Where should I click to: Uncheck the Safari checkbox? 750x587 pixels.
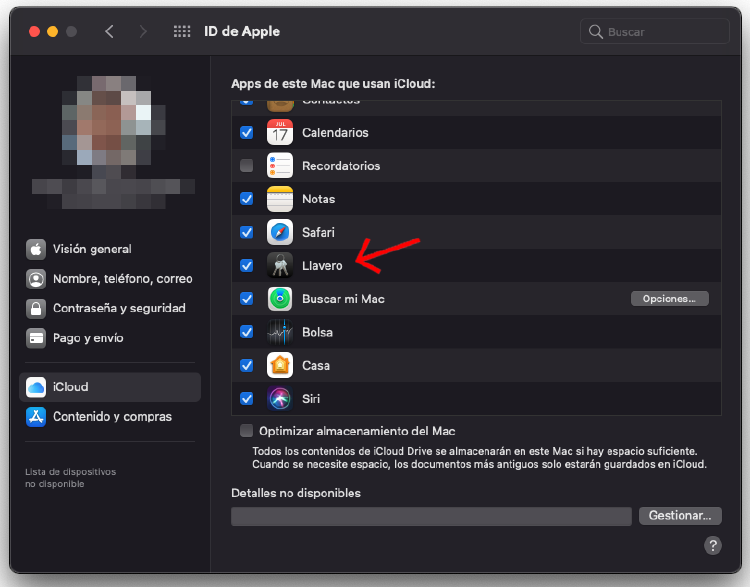point(246,232)
